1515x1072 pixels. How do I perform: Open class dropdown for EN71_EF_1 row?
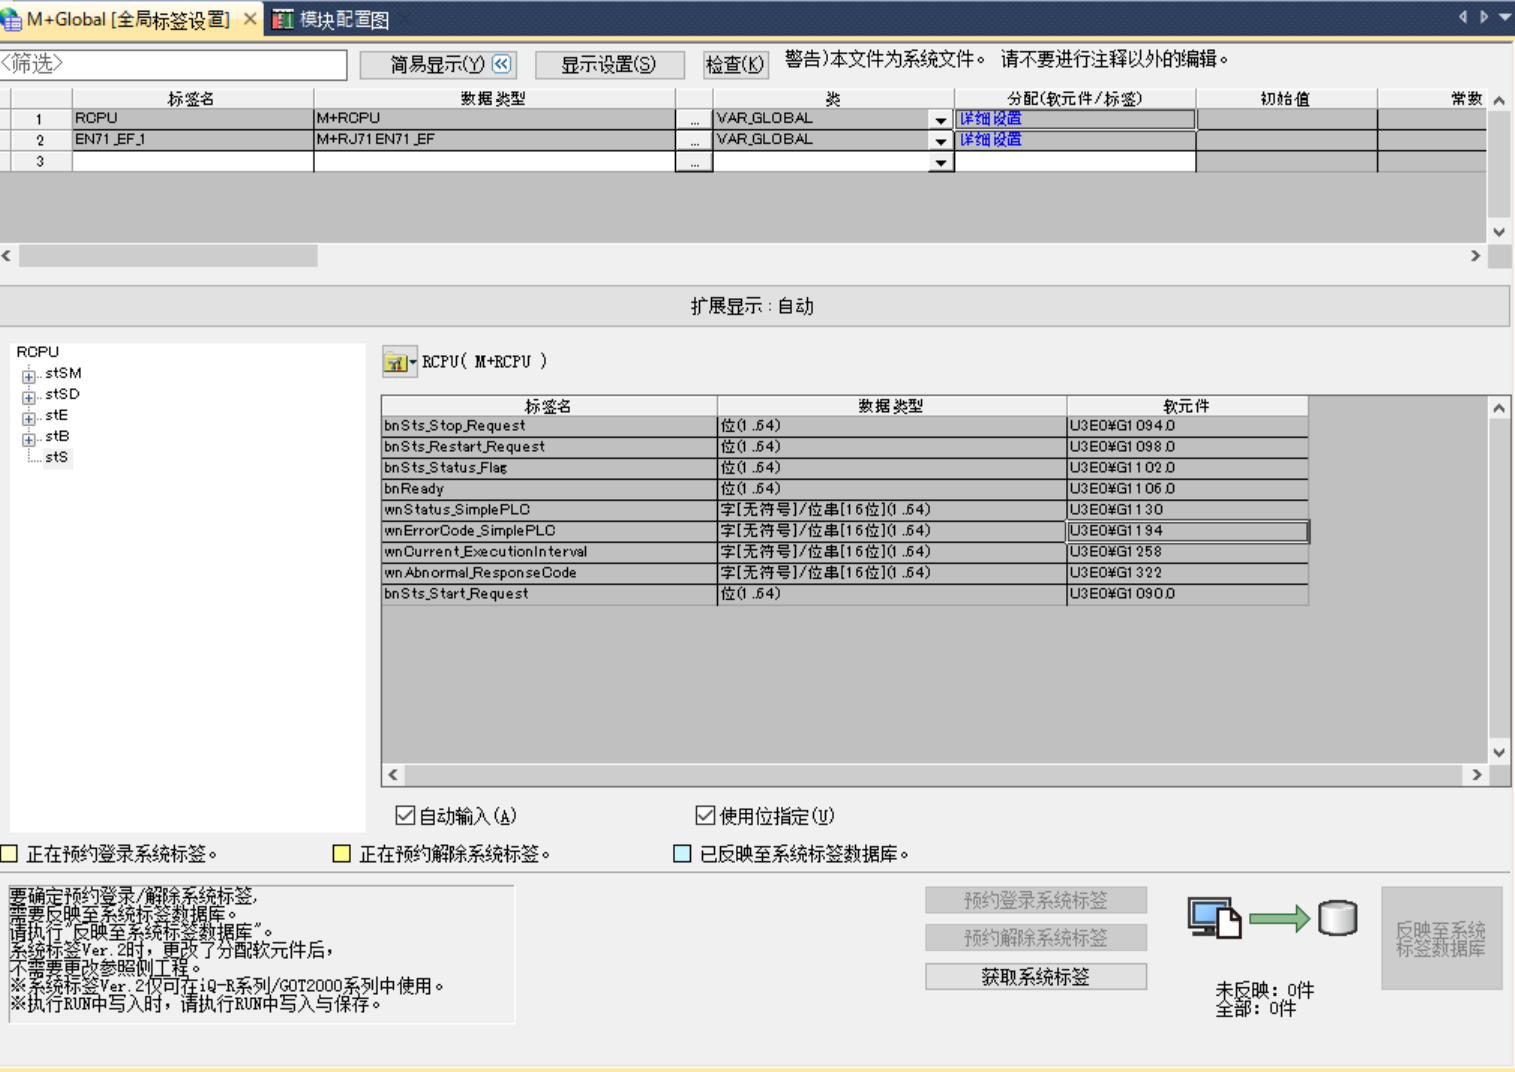click(x=940, y=141)
